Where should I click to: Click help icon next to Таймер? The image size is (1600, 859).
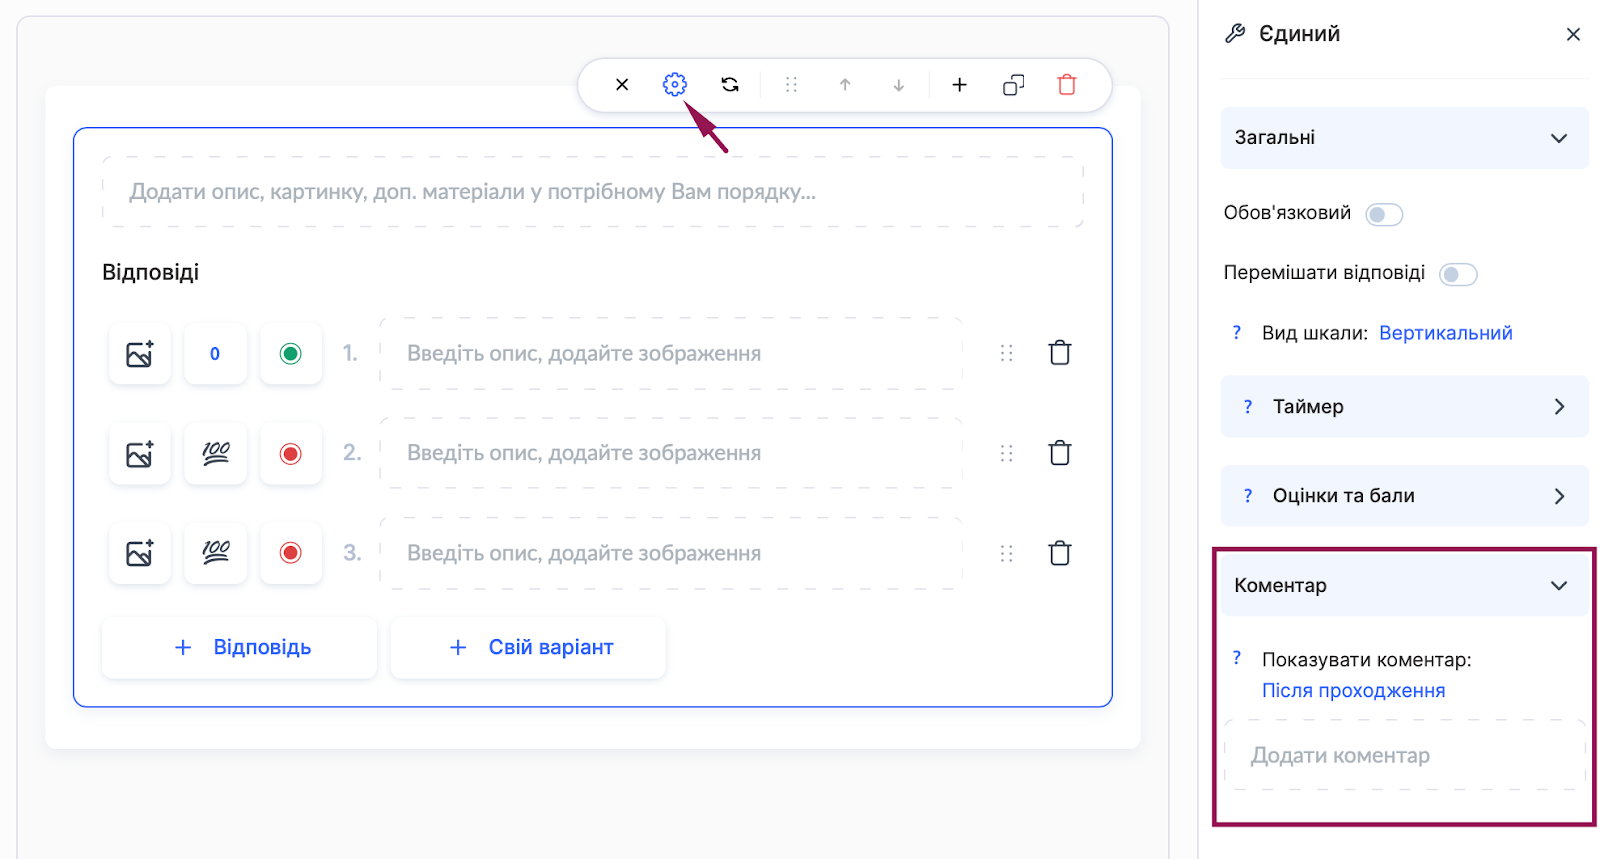pyautogui.click(x=1248, y=406)
